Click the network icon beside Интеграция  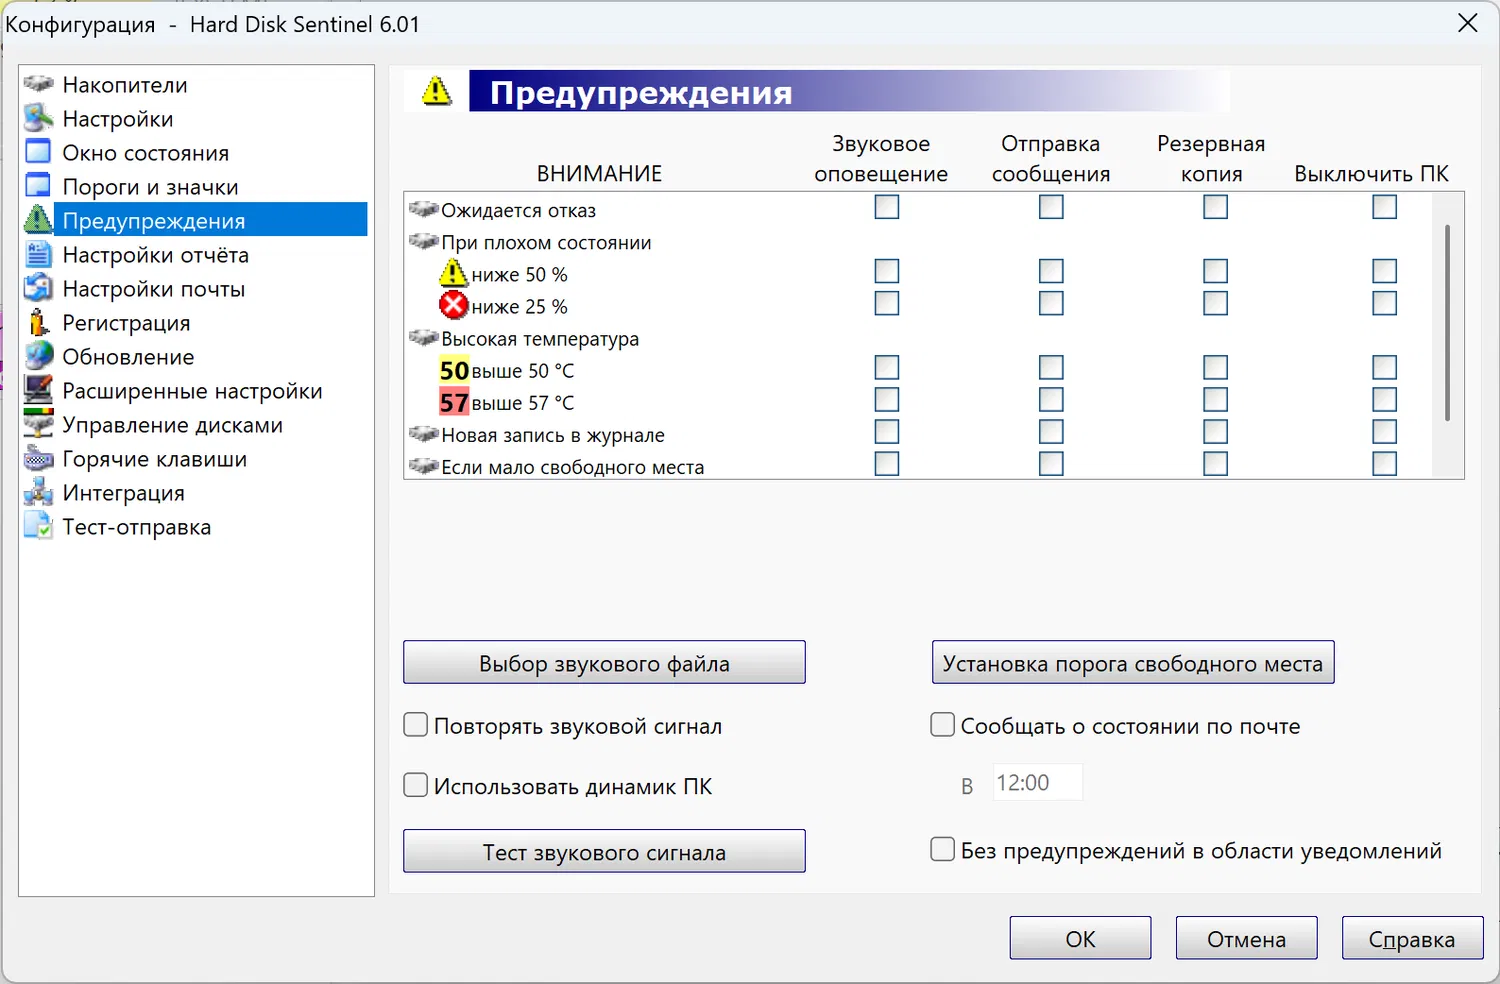click(38, 492)
